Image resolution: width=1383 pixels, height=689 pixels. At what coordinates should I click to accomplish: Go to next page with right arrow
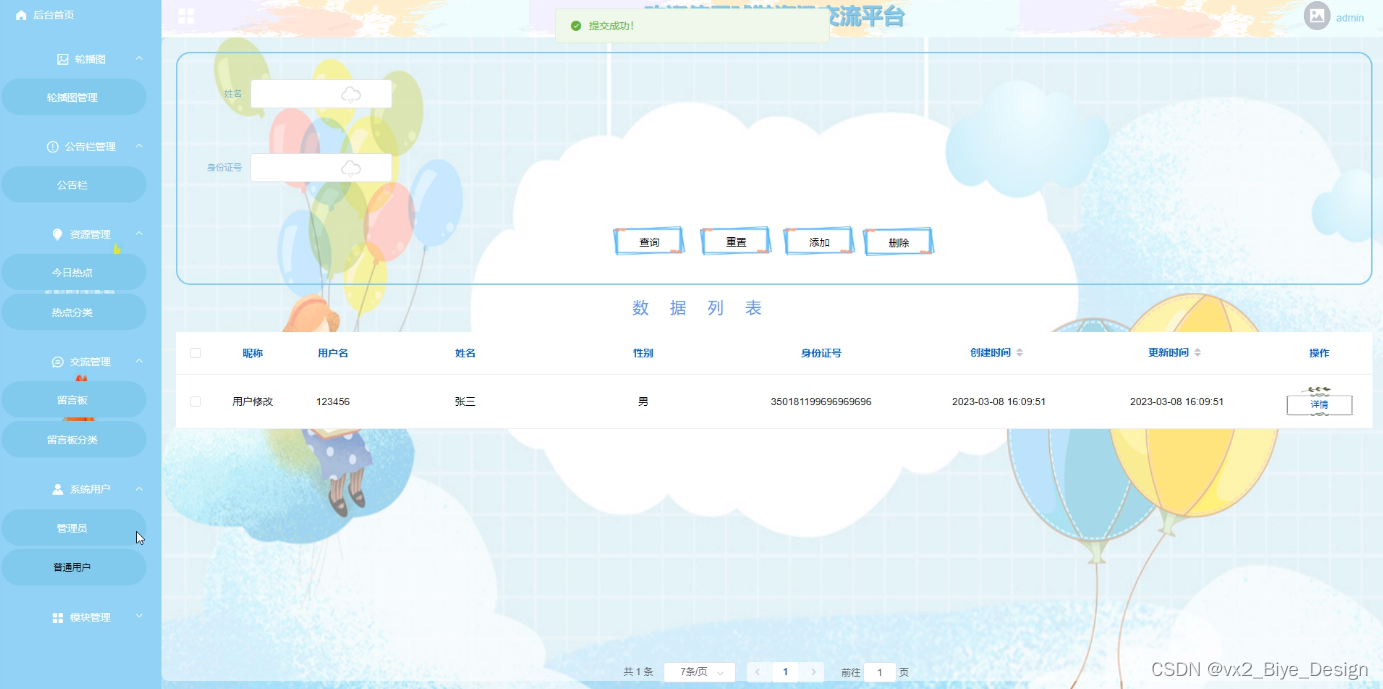(814, 672)
